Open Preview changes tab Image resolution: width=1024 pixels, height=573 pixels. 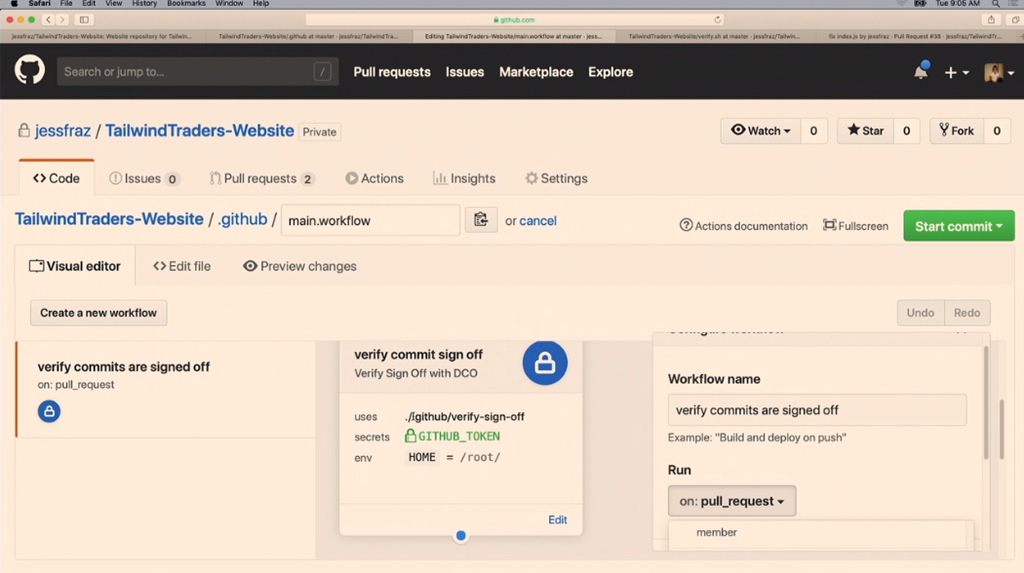pyautogui.click(x=300, y=266)
